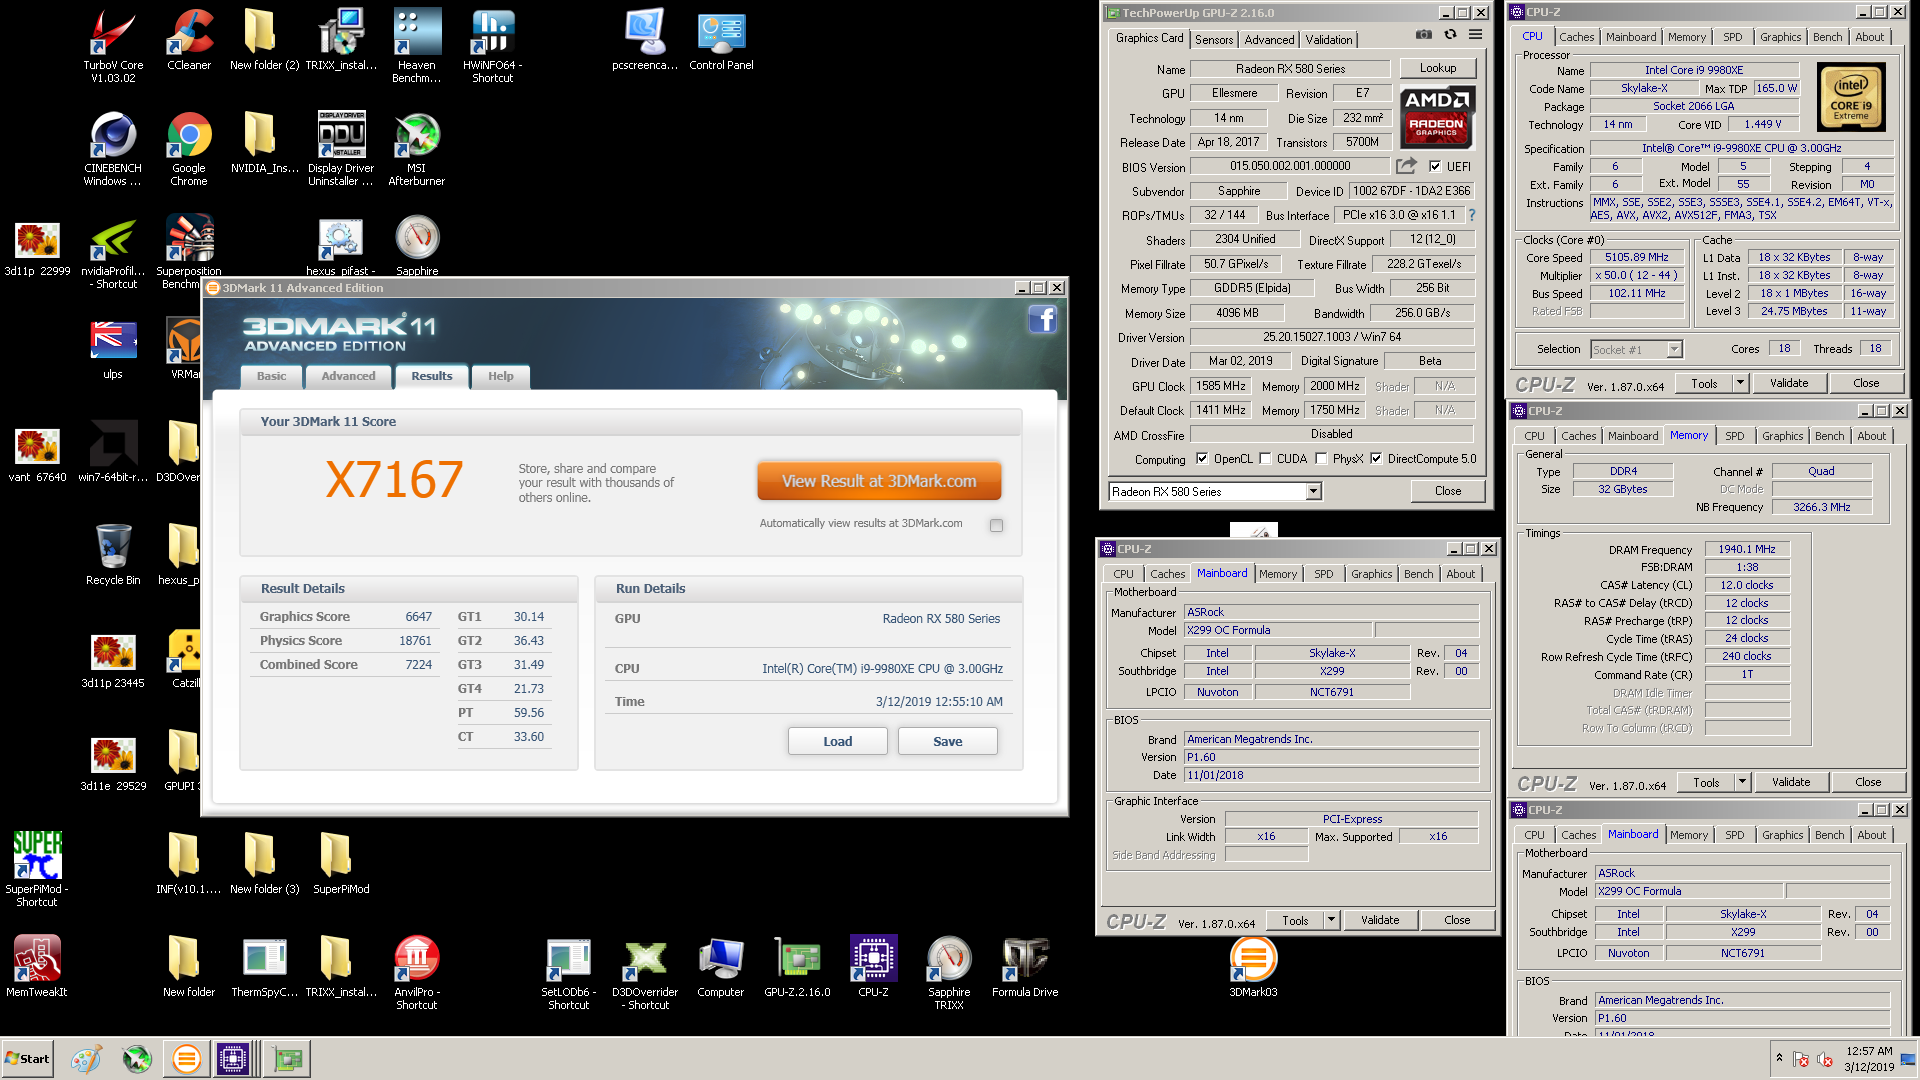Launch CINEBENCH Windows icon
The height and width of the screenshot is (1080, 1920).
[113, 148]
